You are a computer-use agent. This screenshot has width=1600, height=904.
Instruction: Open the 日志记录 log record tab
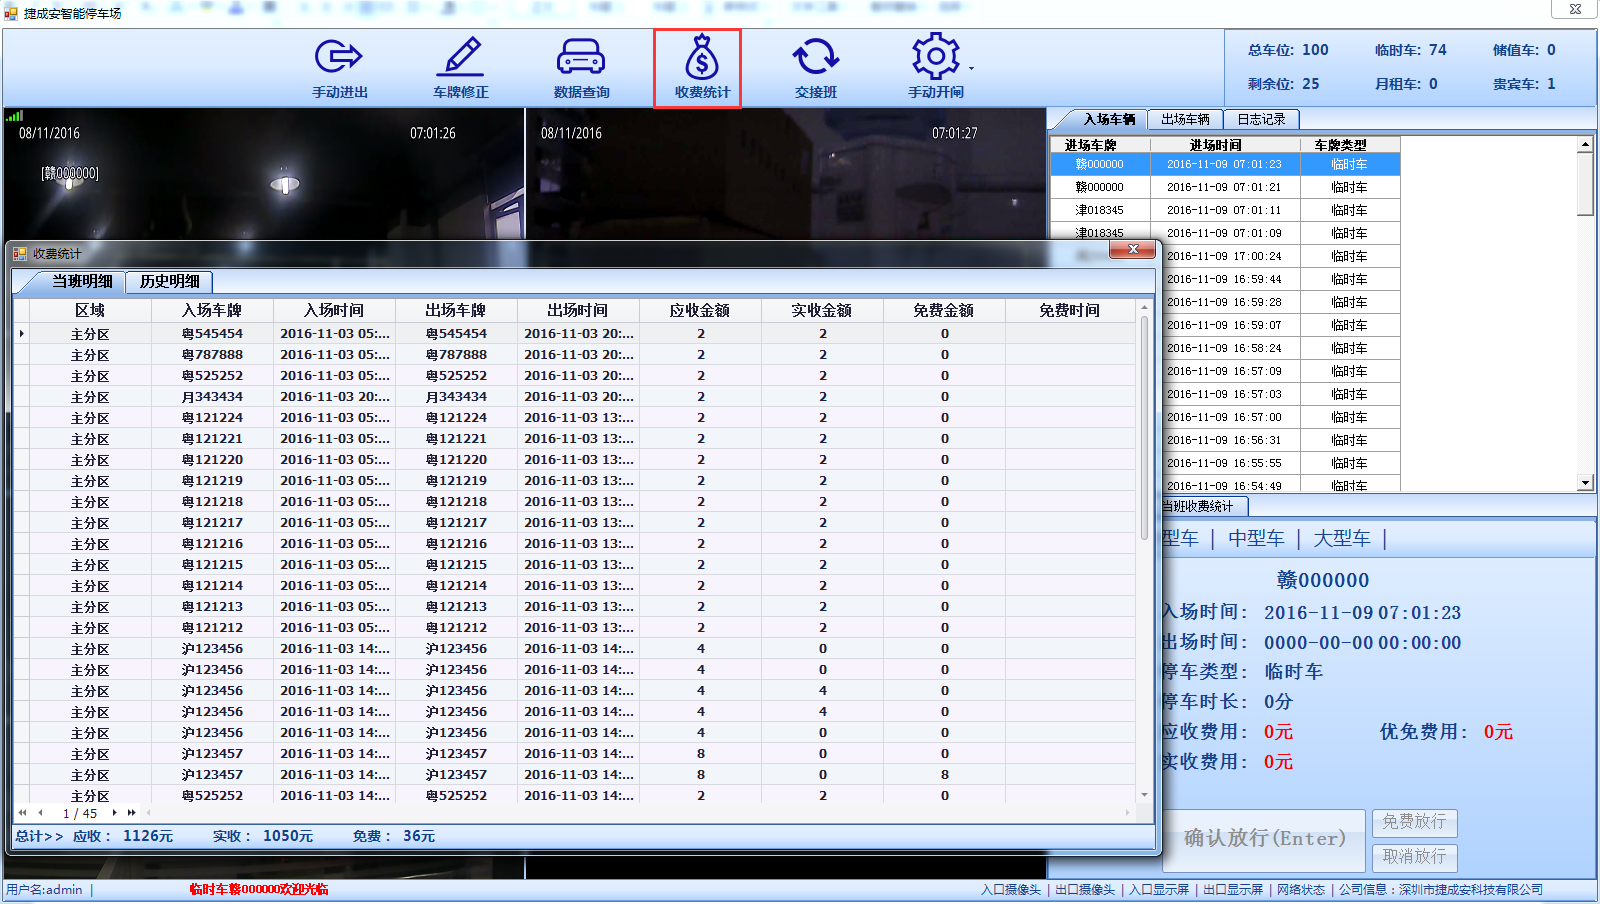[1262, 119]
